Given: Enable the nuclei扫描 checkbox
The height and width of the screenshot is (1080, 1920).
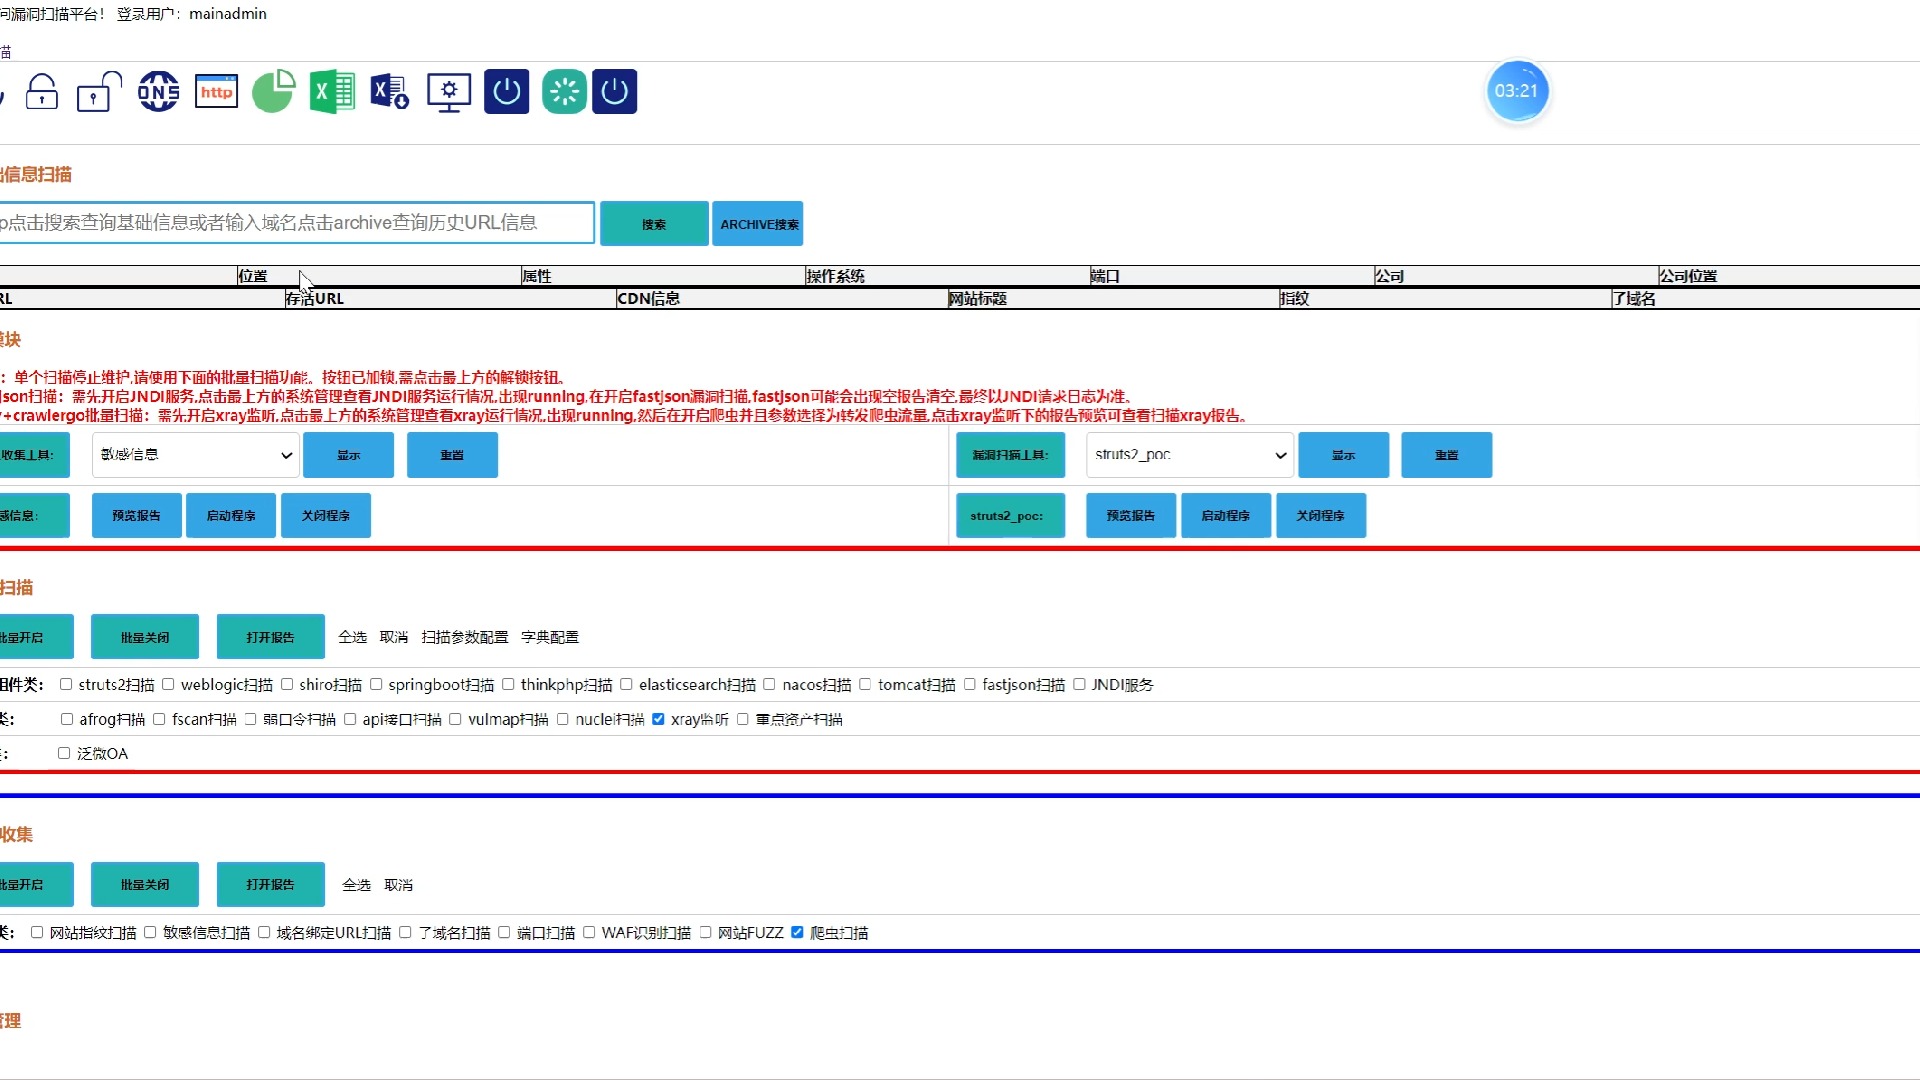Looking at the screenshot, I should 562,719.
